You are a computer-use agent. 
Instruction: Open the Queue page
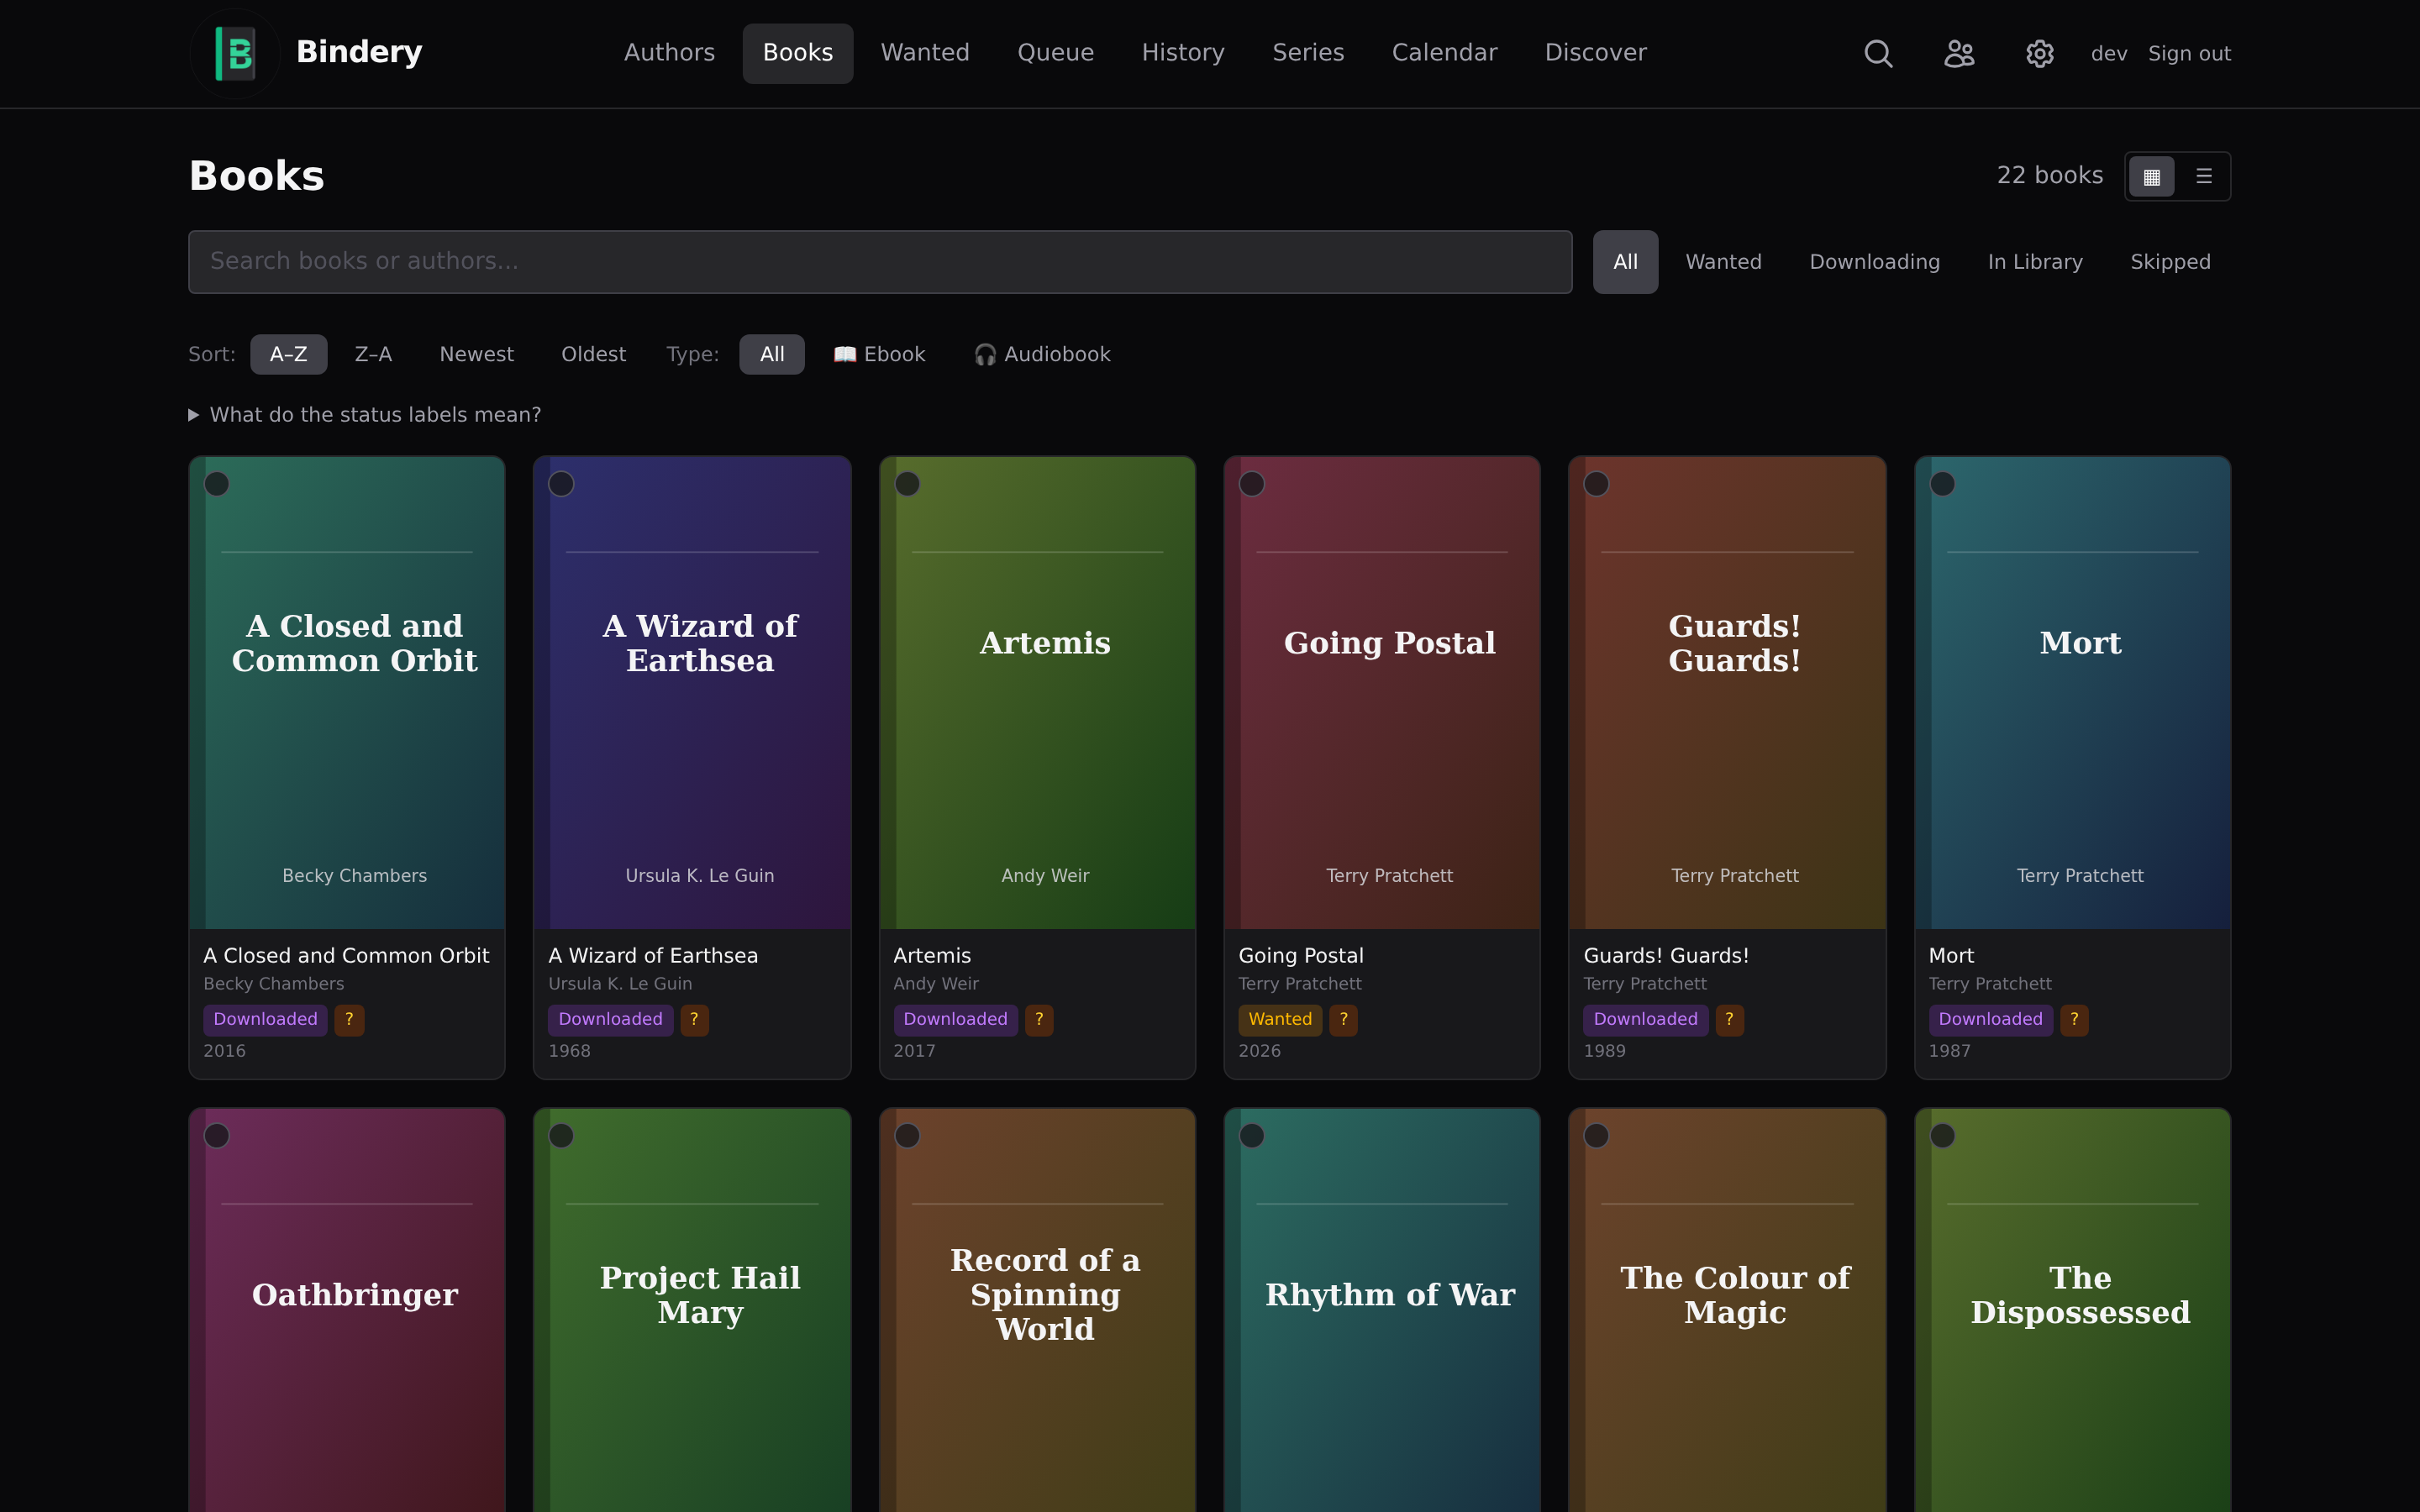(x=1055, y=53)
